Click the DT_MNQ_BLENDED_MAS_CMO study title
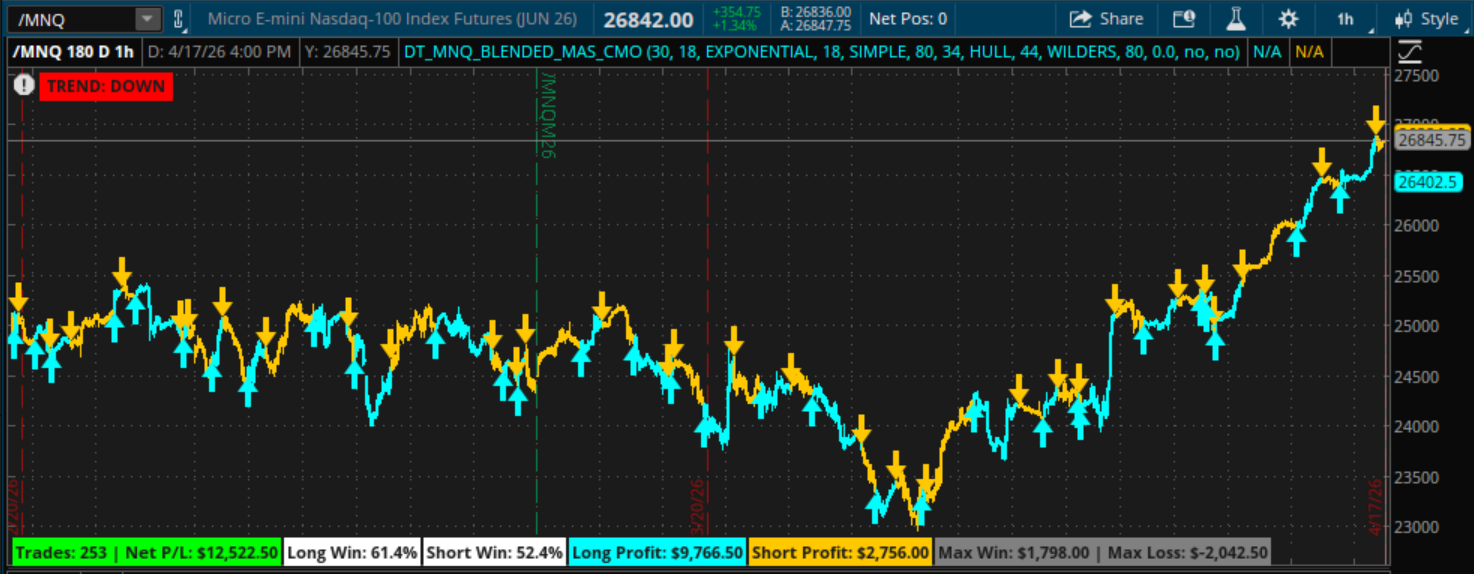This screenshot has height=574, width=1474. click(x=822, y=51)
